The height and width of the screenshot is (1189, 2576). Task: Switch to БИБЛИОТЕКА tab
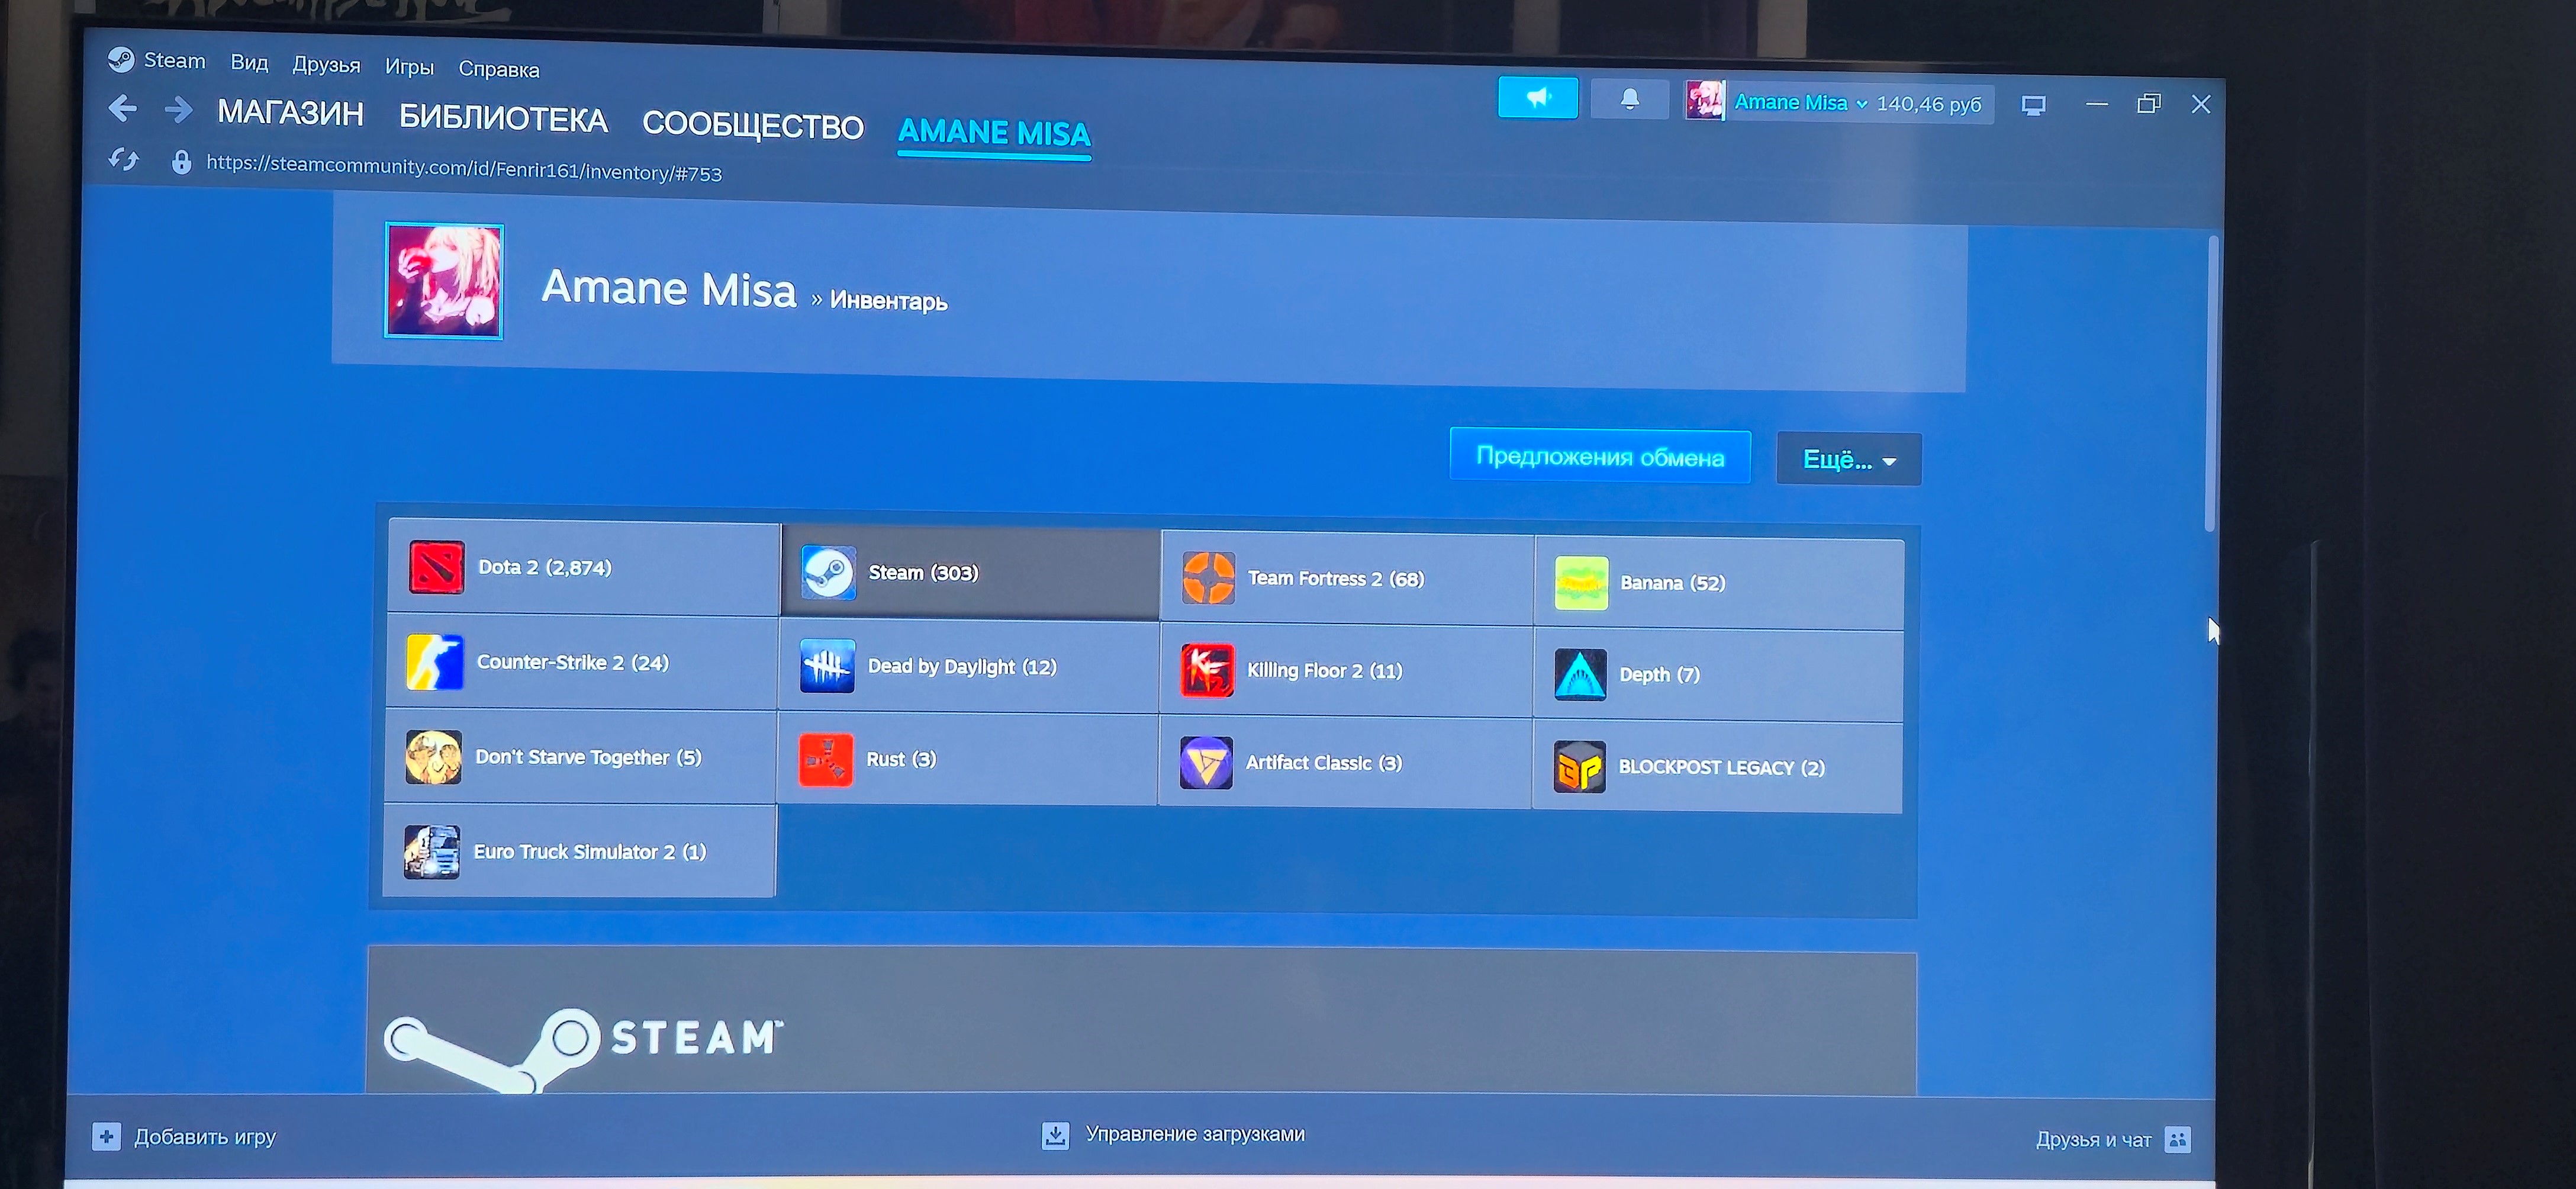click(x=503, y=119)
